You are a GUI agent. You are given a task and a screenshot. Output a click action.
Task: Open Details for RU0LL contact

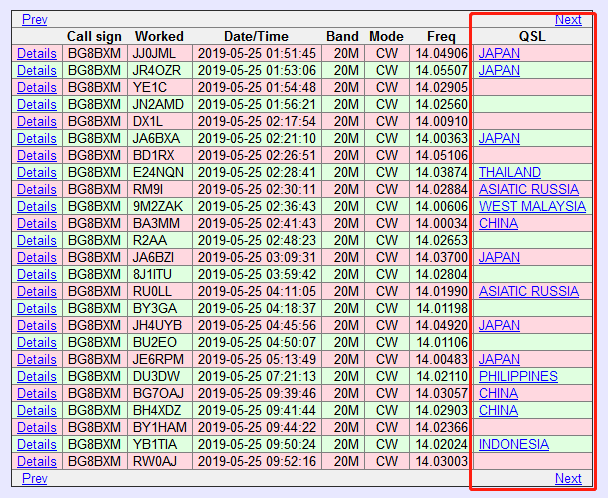tap(37, 292)
